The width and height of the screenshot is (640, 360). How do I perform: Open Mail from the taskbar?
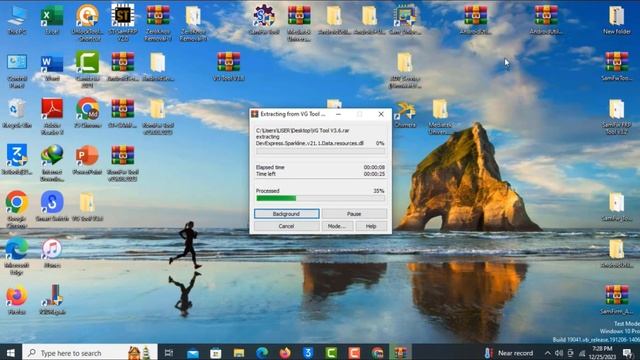pyautogui.click(x=193, y=353)
